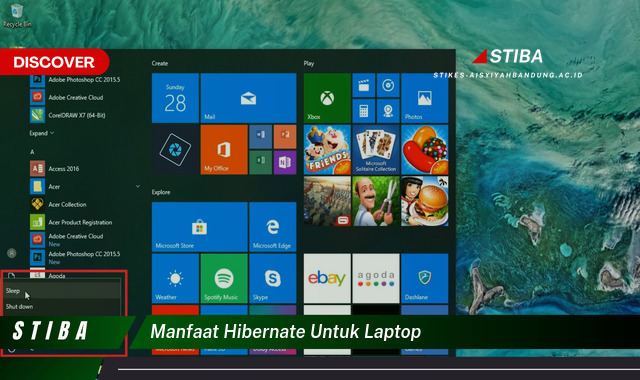Open the ebay tile
Screen dimensions: 640x380
pos(327,278)
